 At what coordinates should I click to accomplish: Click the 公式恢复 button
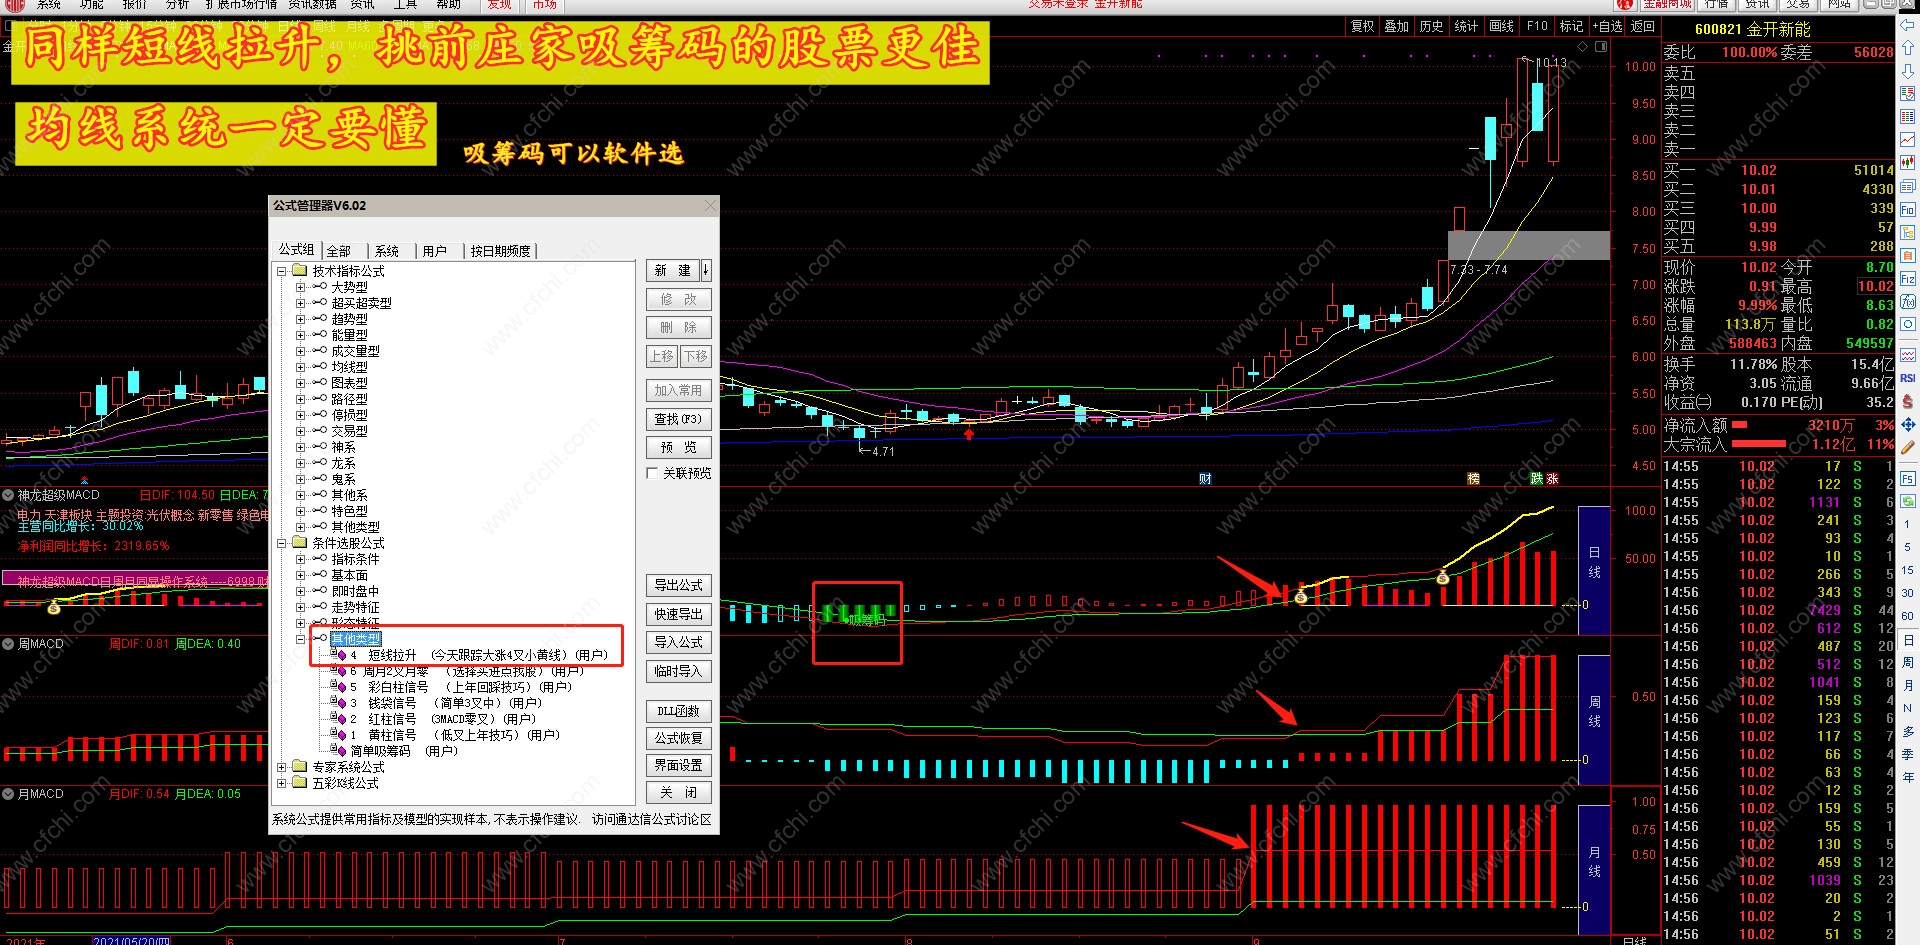coord(679,738)
